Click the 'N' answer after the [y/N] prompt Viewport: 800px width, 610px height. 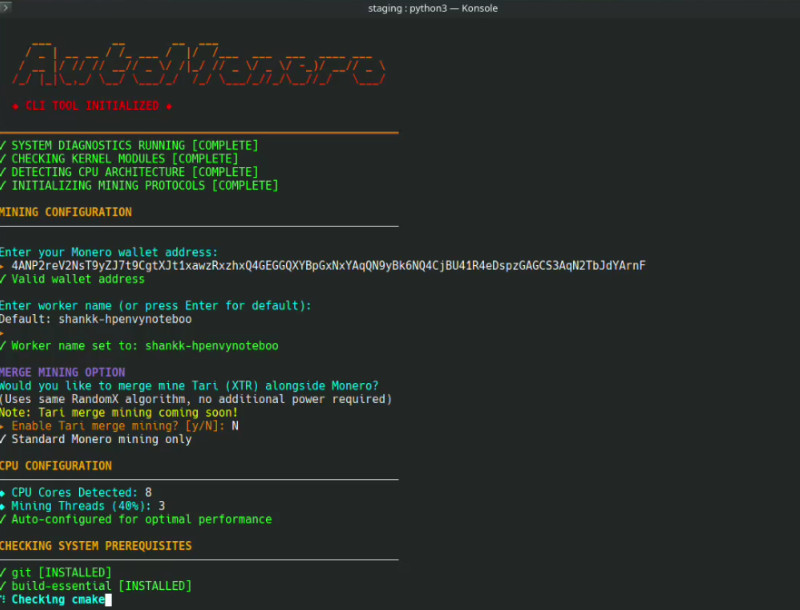point(235,426)
